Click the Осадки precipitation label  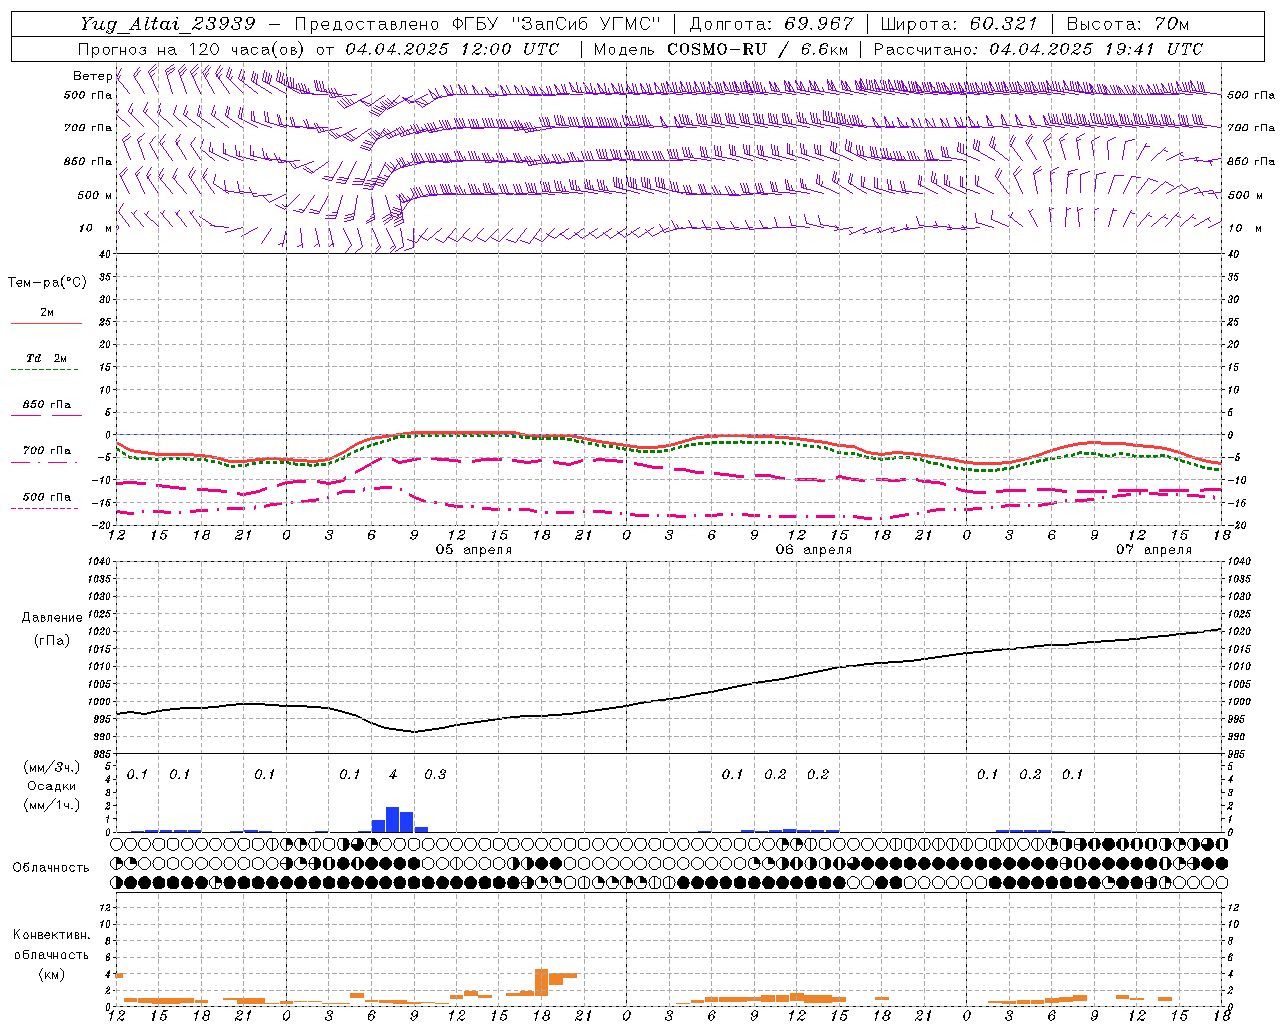(52, 786)
